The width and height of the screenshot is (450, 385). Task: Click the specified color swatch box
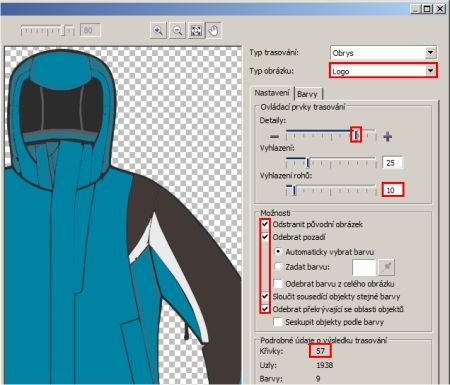coord(364,267)
